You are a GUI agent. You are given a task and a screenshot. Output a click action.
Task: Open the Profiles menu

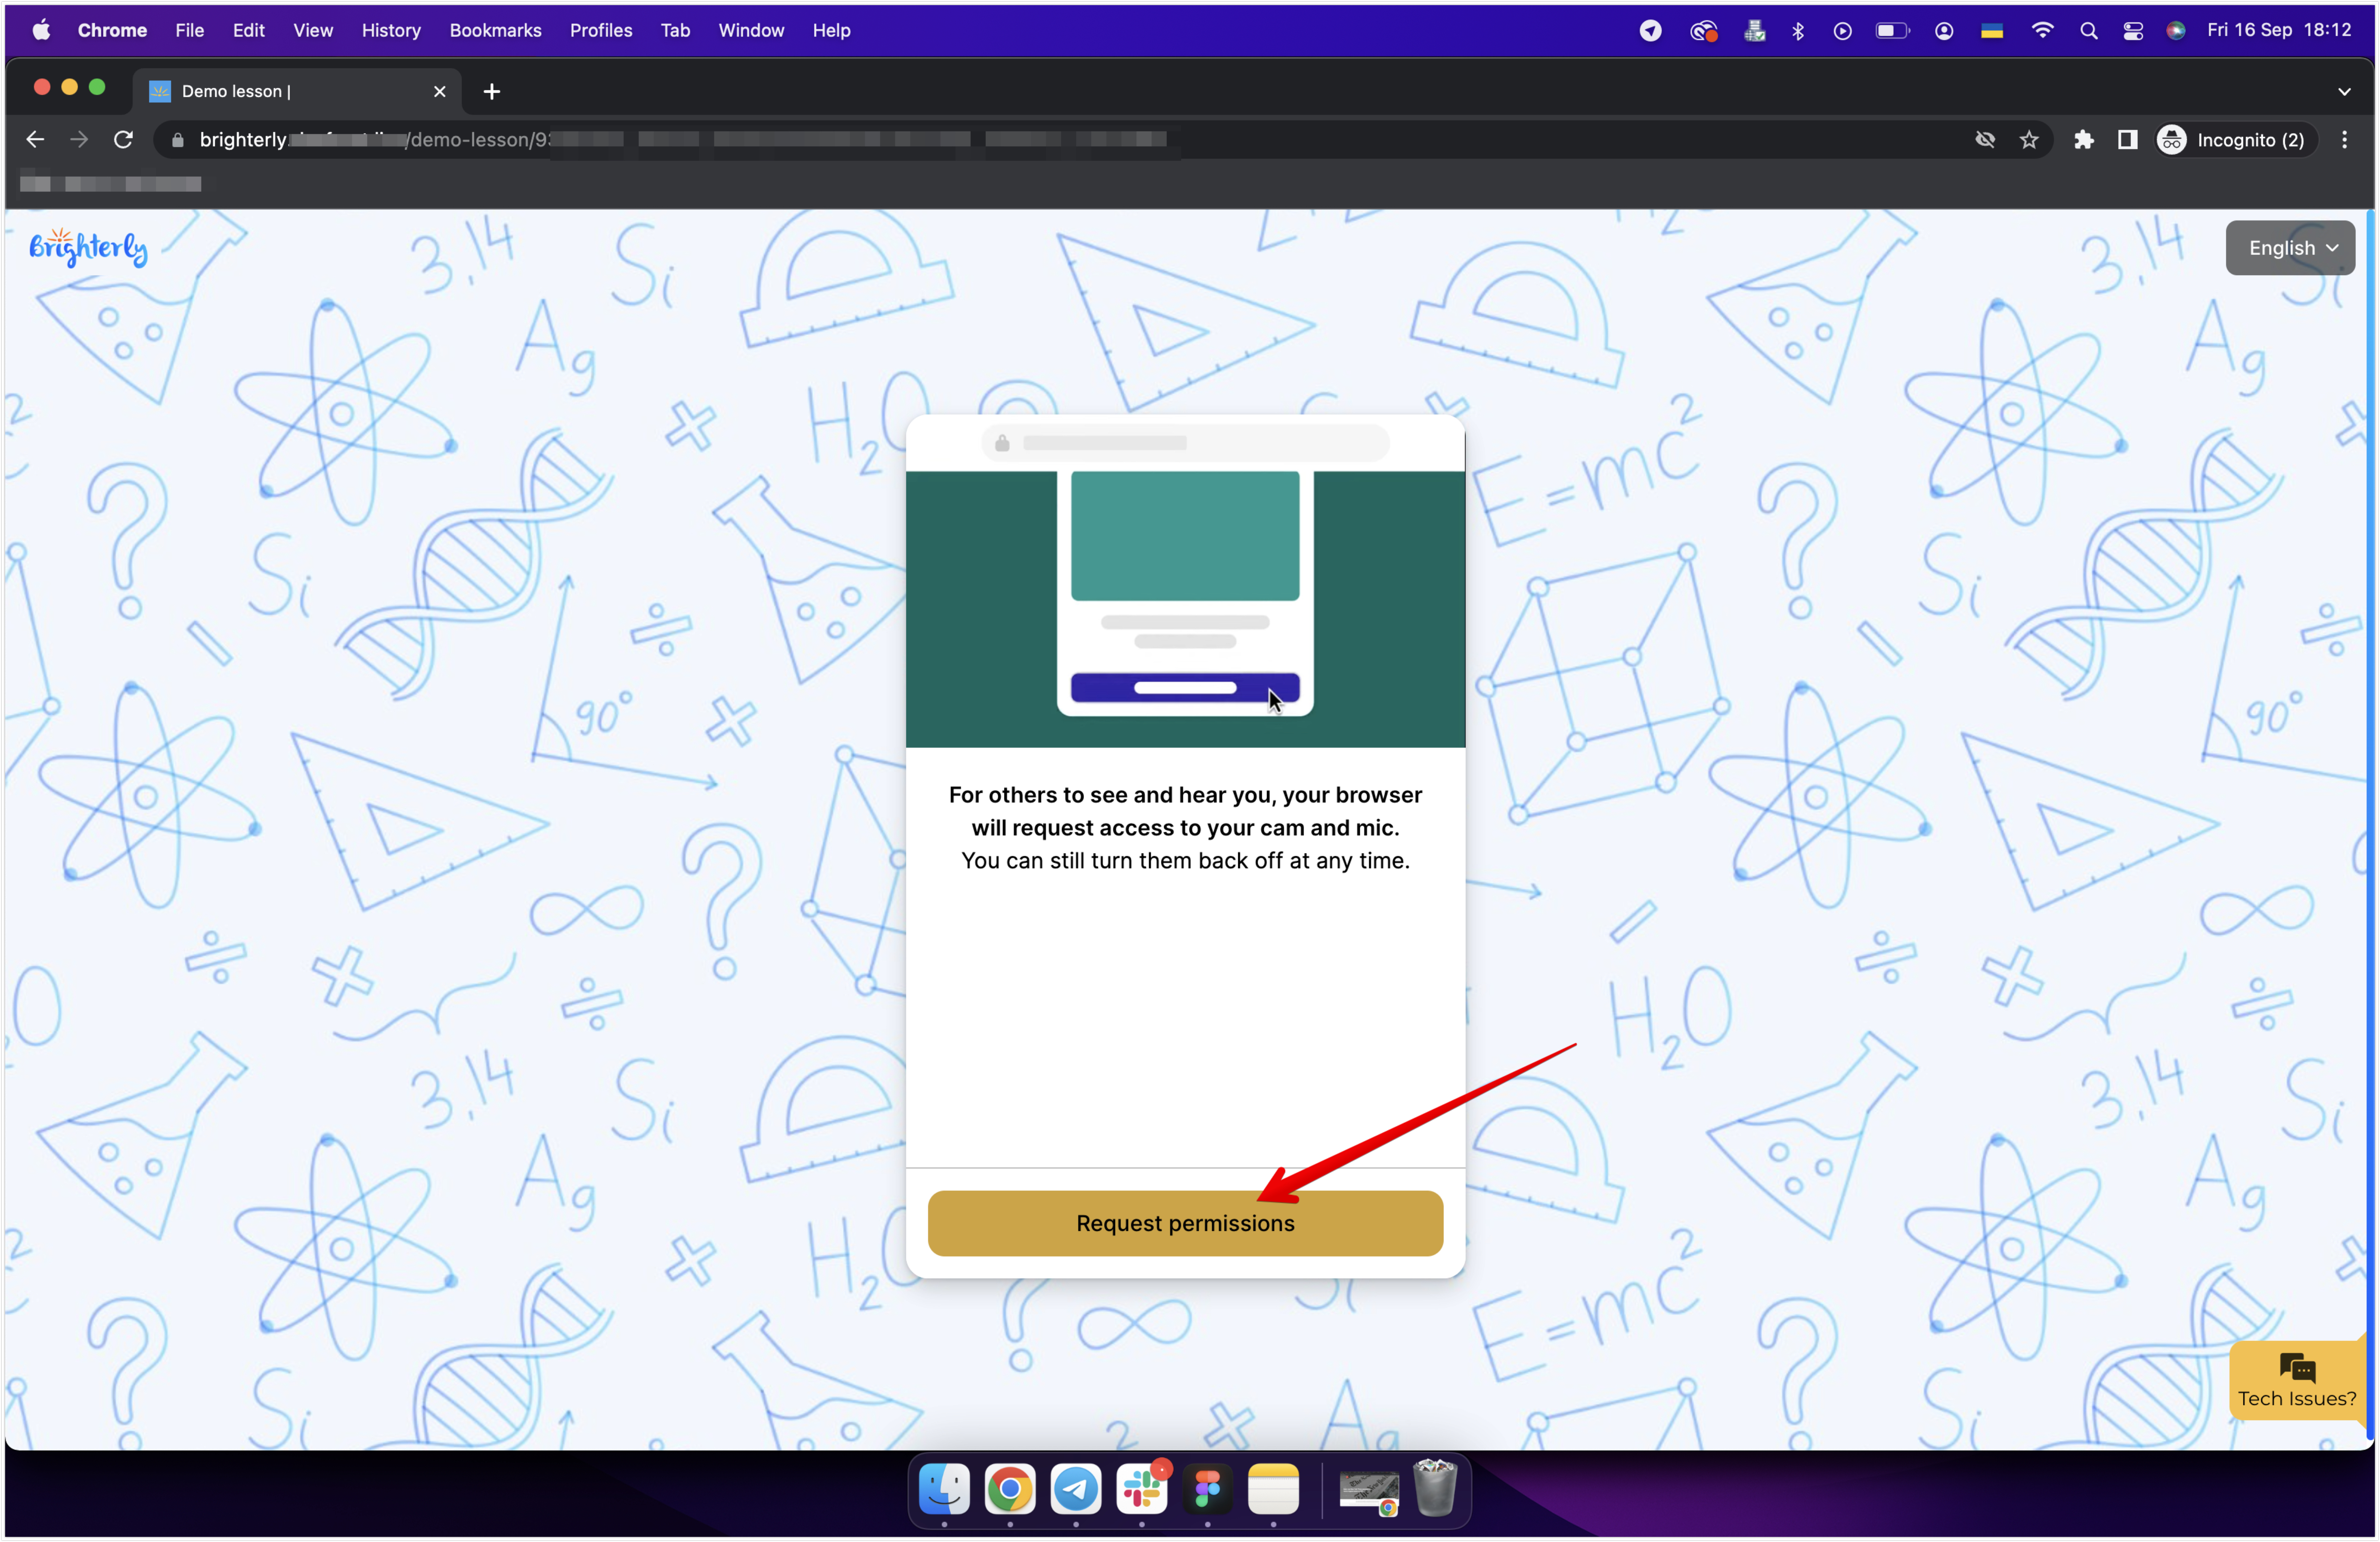[601, 31]
